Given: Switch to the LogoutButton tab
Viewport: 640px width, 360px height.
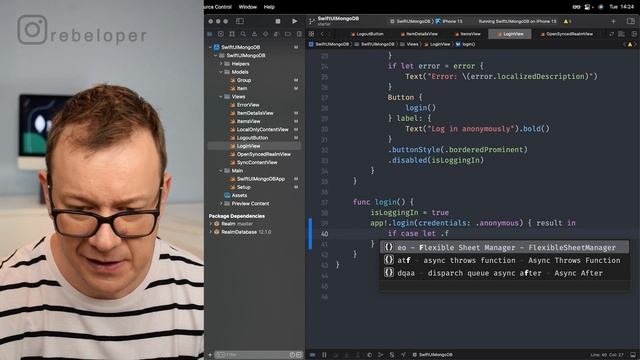Looking at the screenshot, I should (x=368, y=34).
